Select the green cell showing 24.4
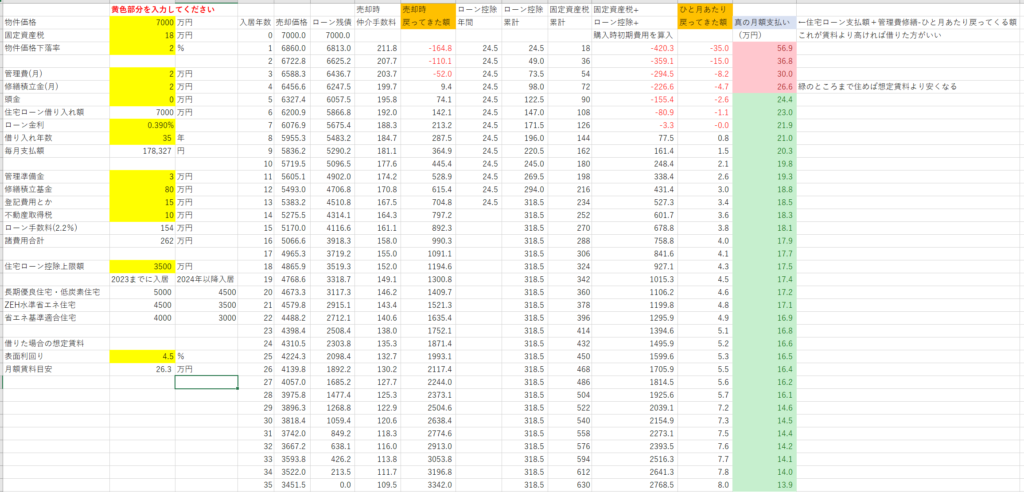Viewport: 1024px width, 492px height. pos(765,99)
